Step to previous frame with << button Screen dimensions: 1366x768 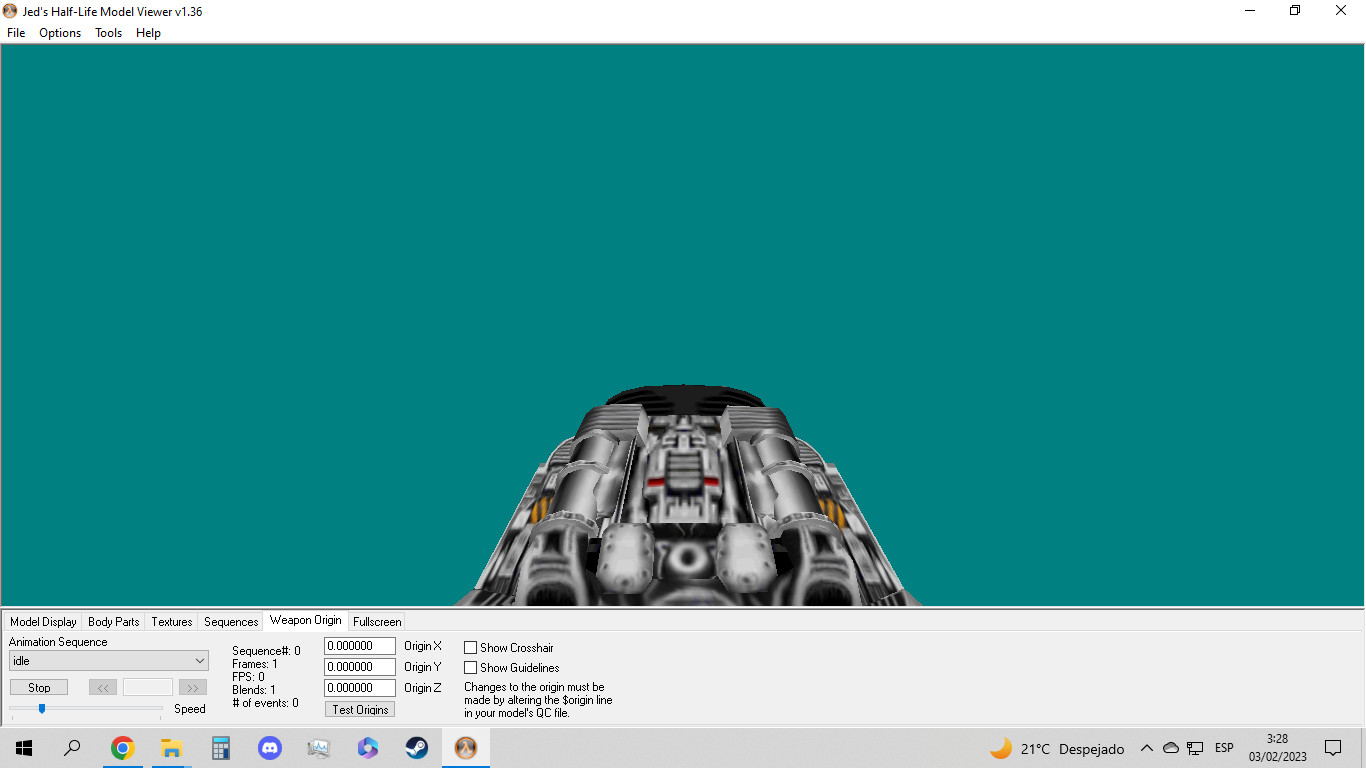(x=103, y=688)
